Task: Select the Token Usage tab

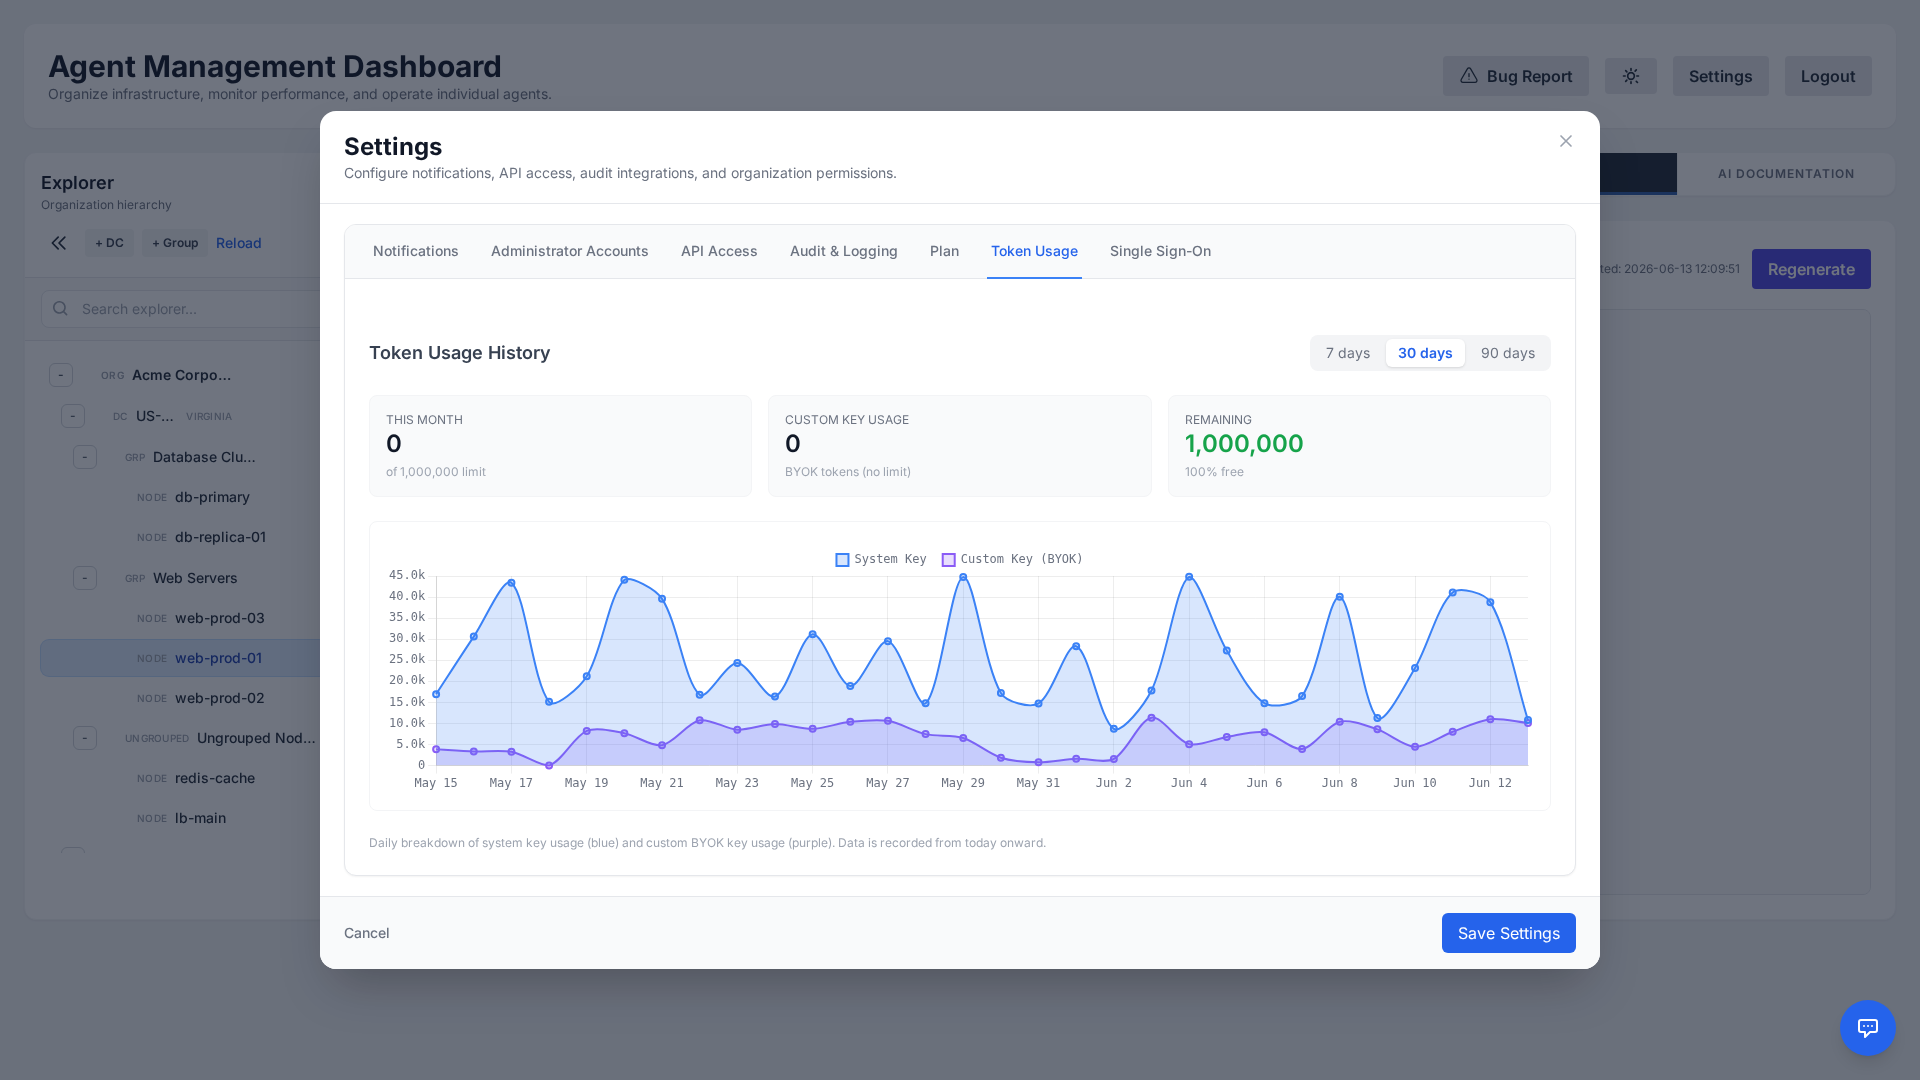Action: point(1034,251)
